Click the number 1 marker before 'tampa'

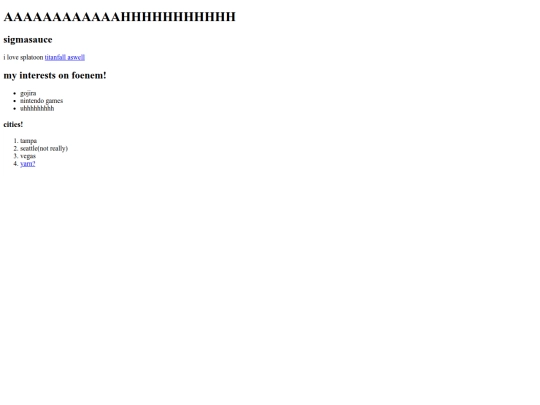click(x=15, y=141)
